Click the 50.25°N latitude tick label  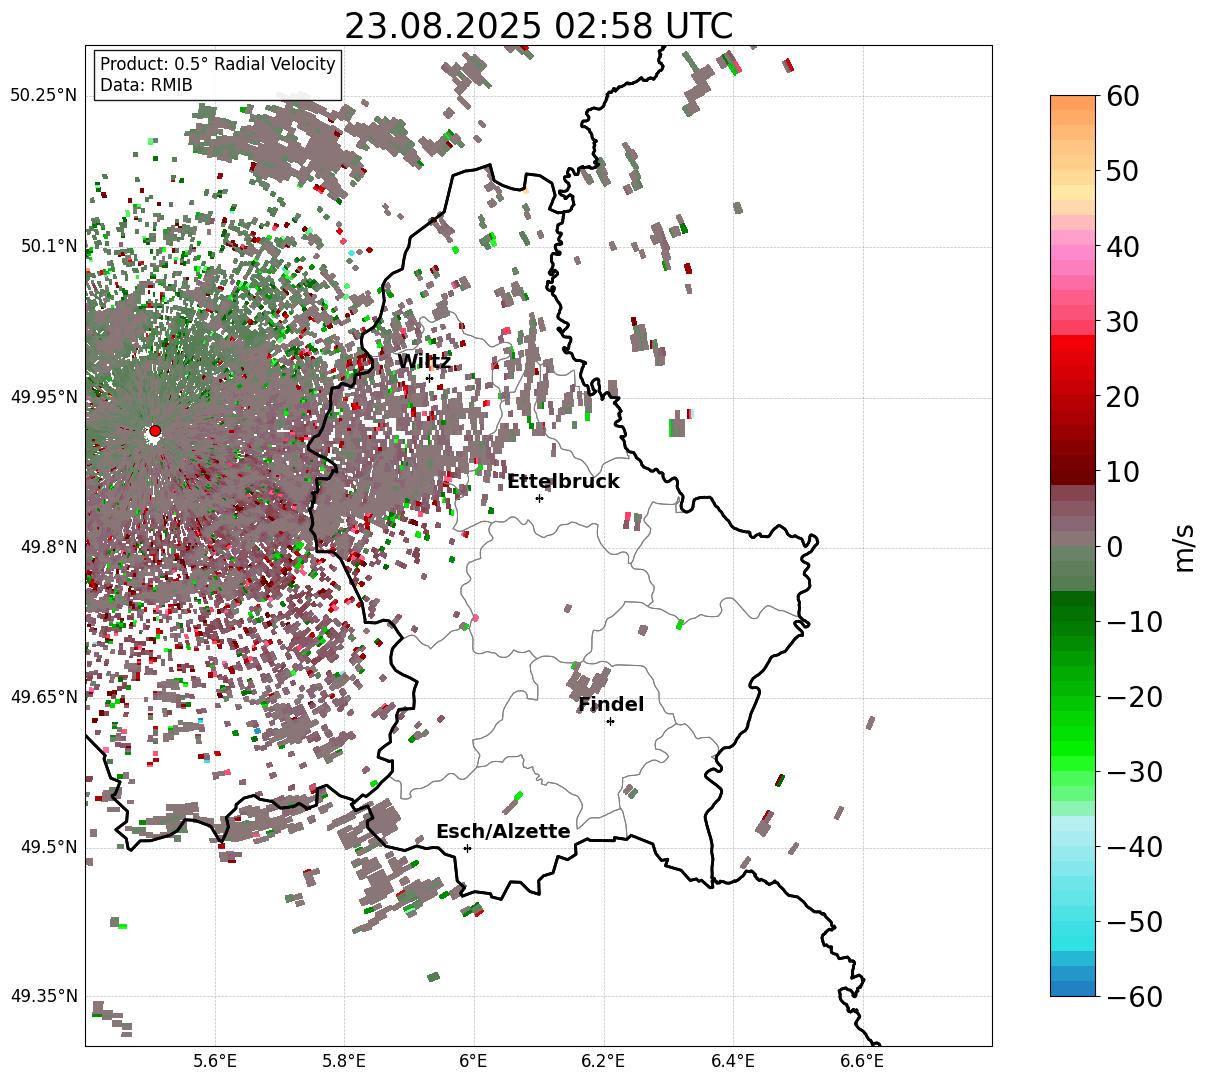click(x=43, y=95)
